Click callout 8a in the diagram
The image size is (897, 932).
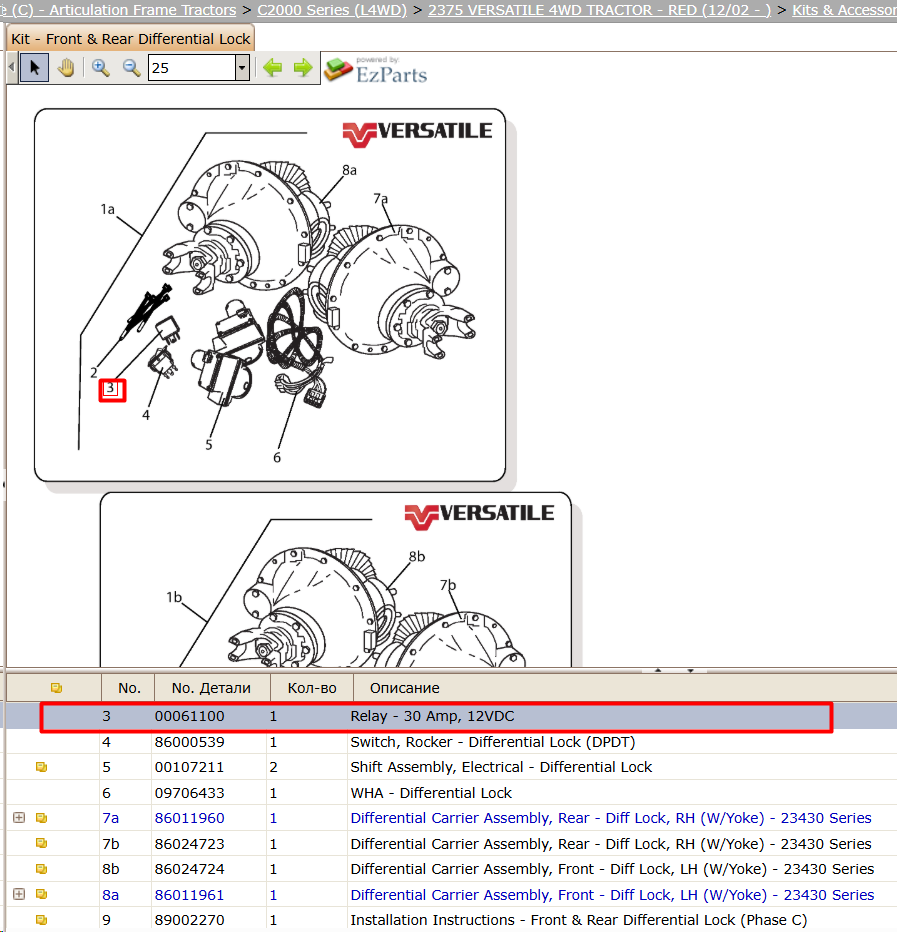click(x=350, y=171)
